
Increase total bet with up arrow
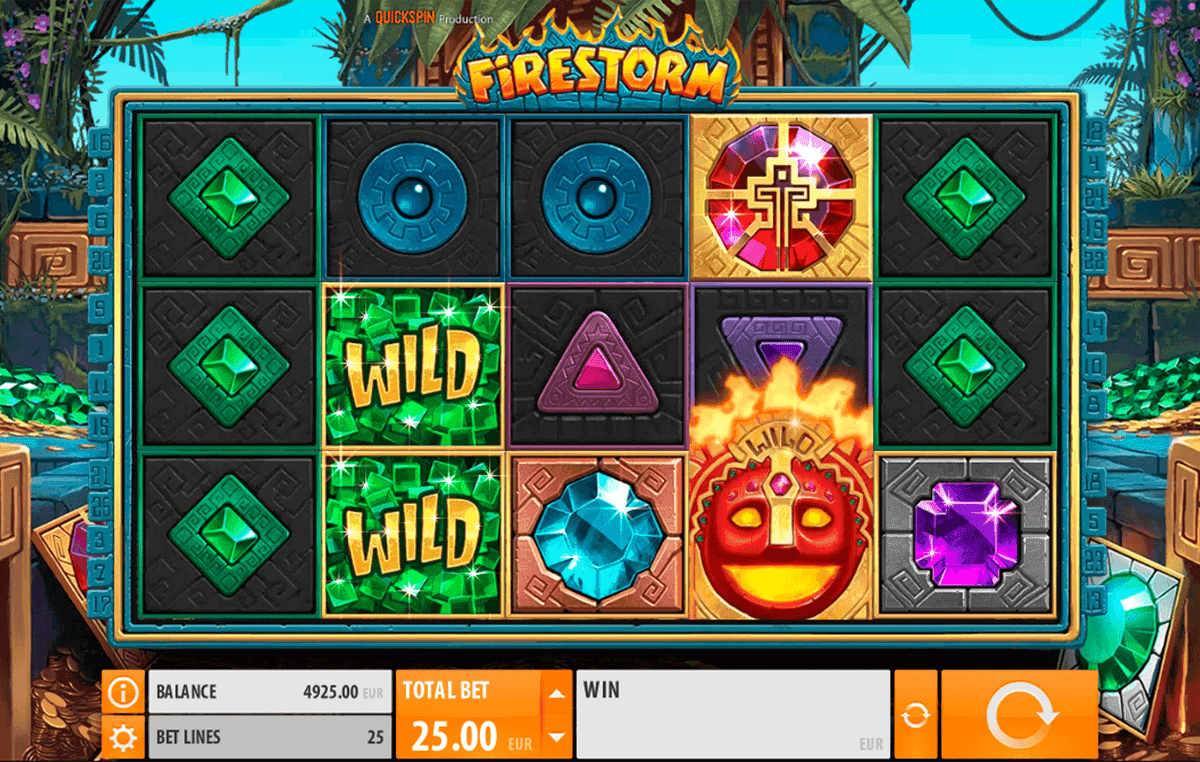[556, 692]
